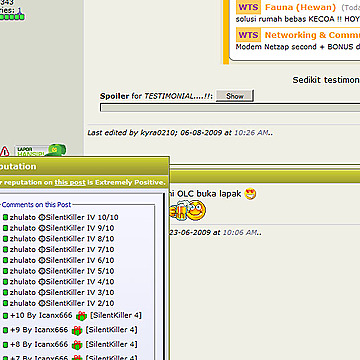Open the 'Networking & Comm' category link
360x360 pixels.
coord(312,35)
